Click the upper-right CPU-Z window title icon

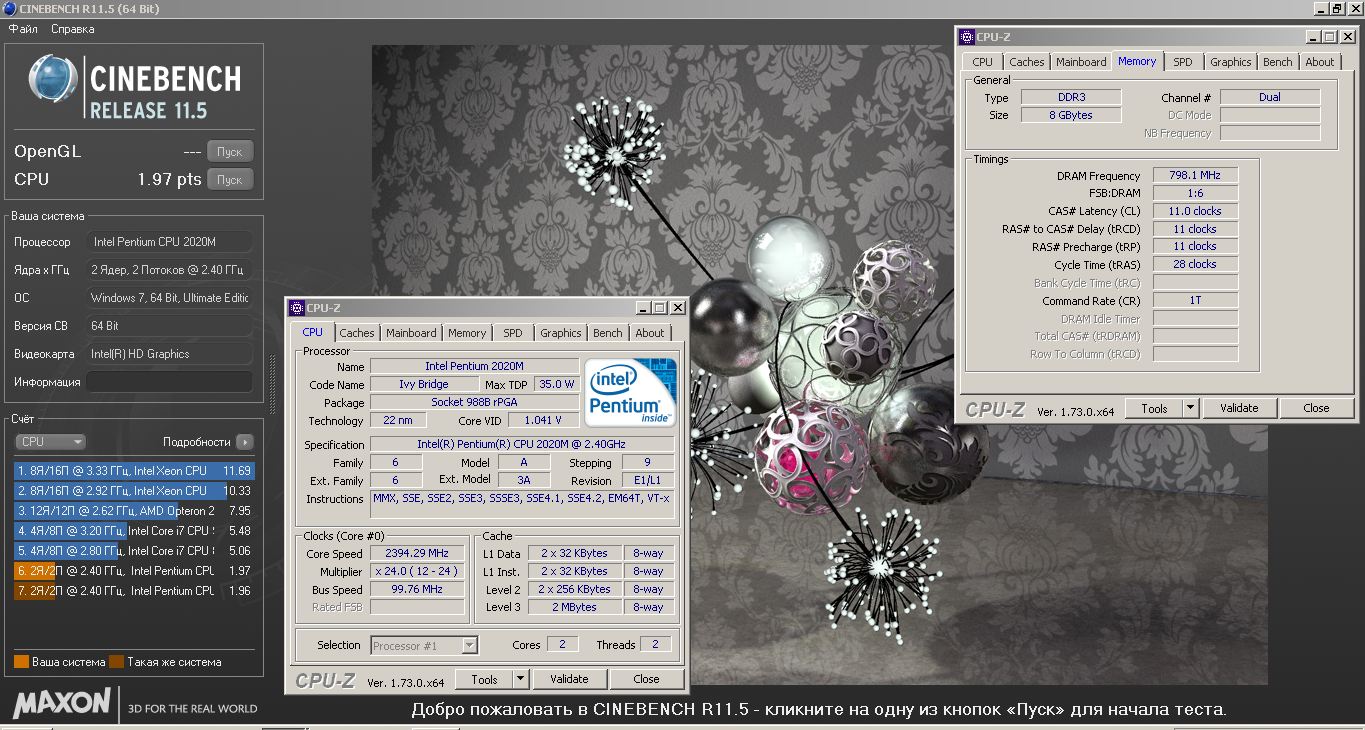click(x=966, y=37)
